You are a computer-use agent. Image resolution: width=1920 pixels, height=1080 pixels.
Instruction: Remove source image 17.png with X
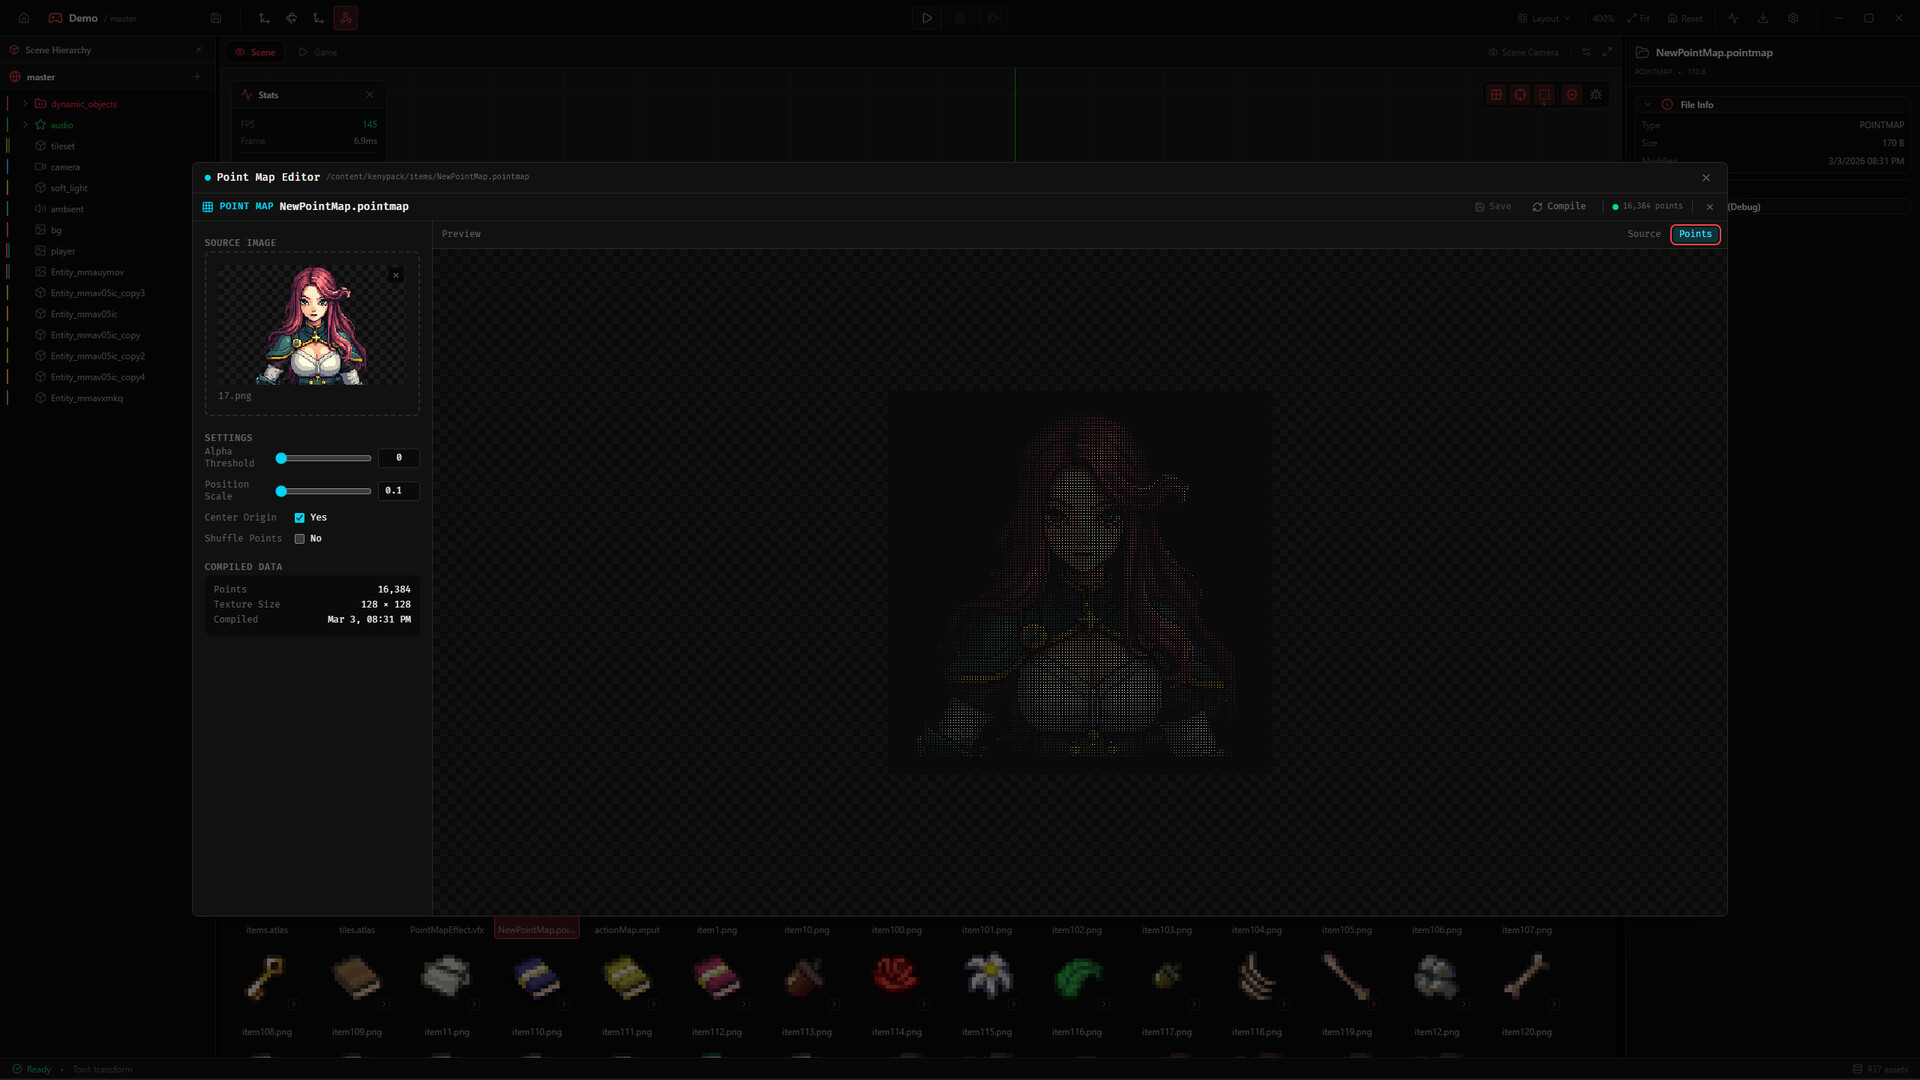coord(396,275)
